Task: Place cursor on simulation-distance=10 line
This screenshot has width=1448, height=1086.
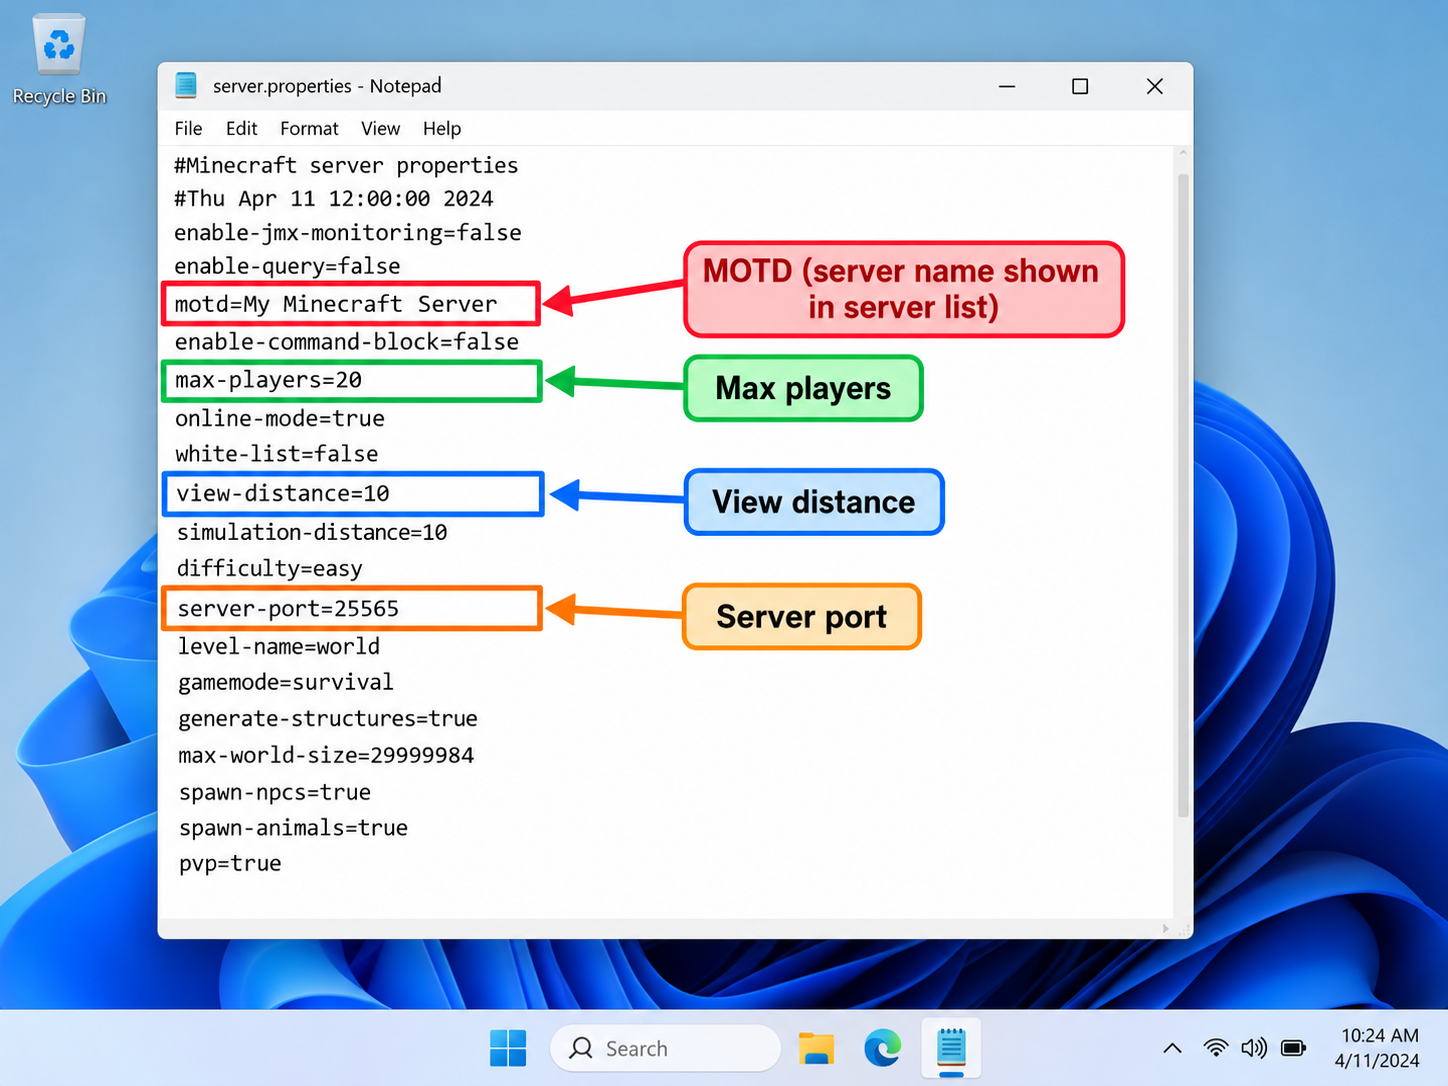Action: 312,533
